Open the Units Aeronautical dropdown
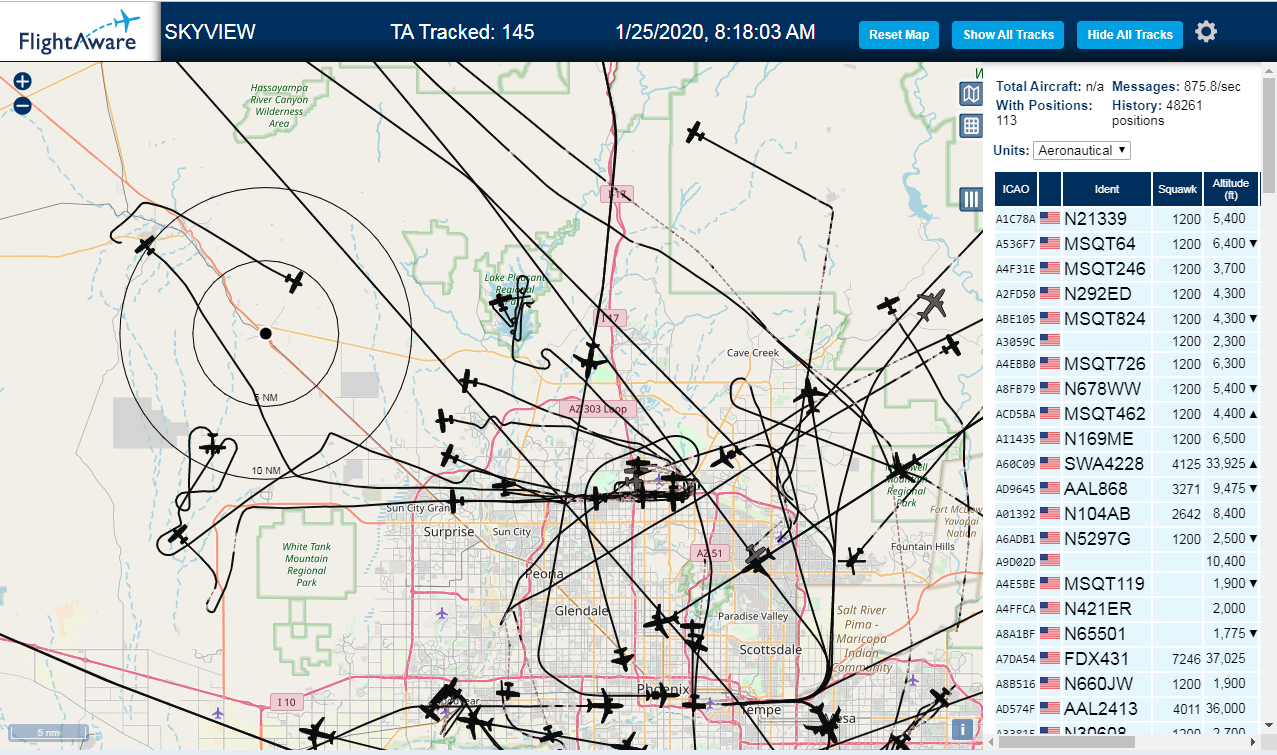 (x=1082, y=150)
